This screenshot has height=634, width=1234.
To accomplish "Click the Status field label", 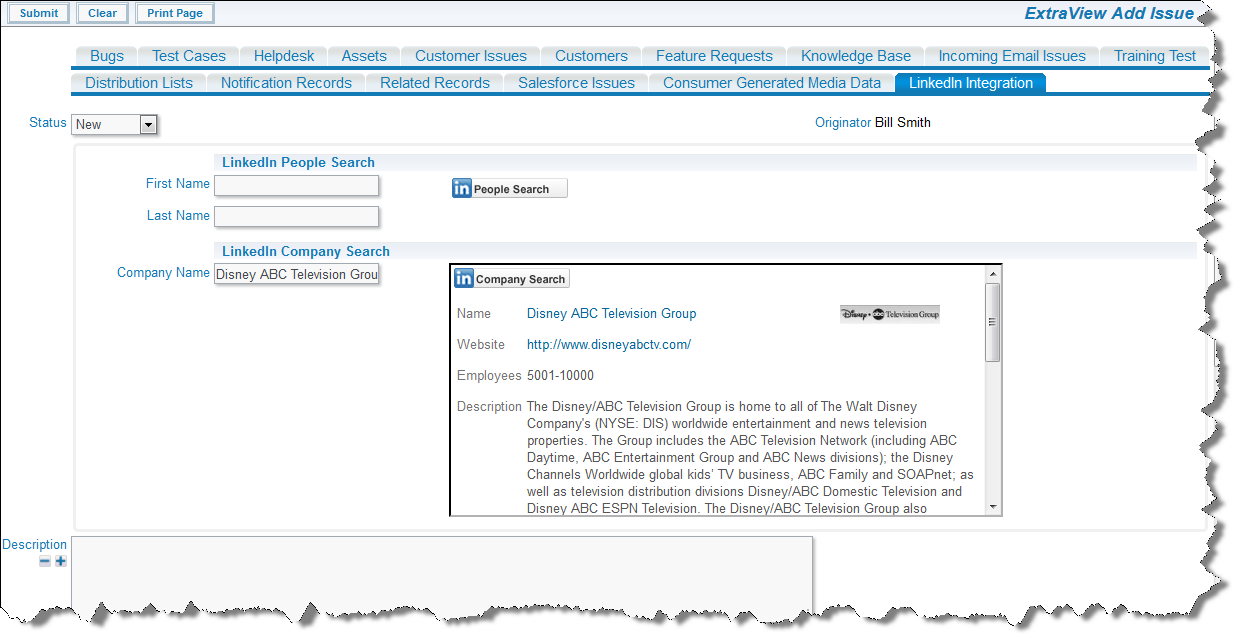I will coord(48,123).
